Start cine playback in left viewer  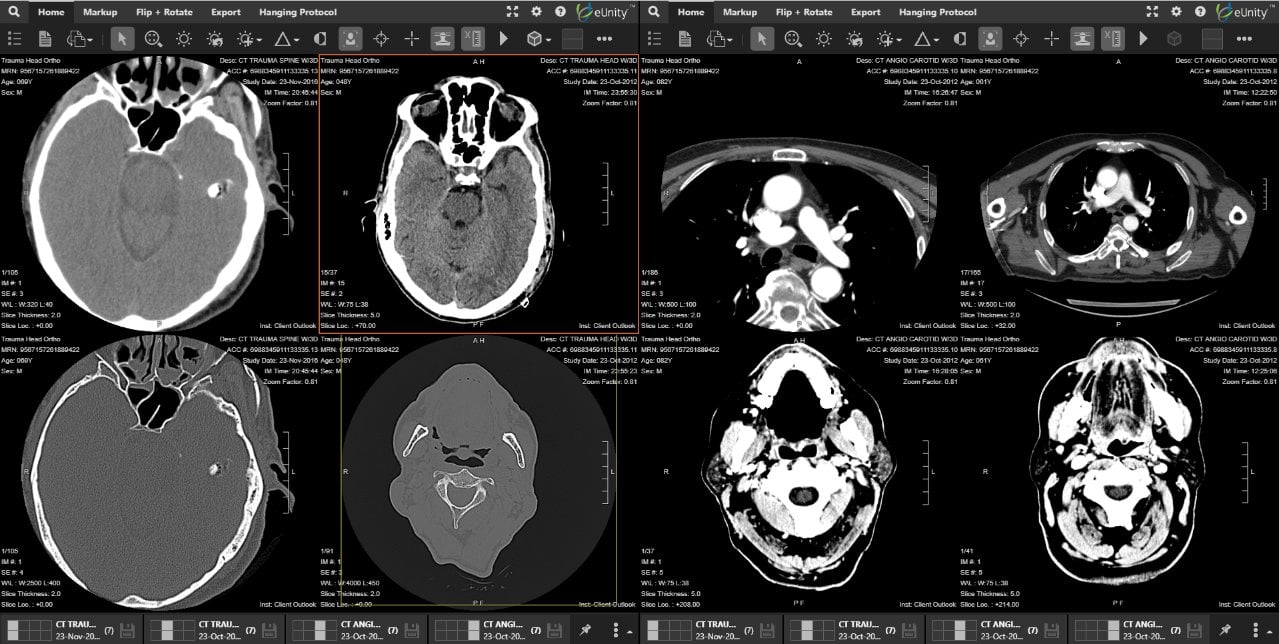tap(504, 39)
